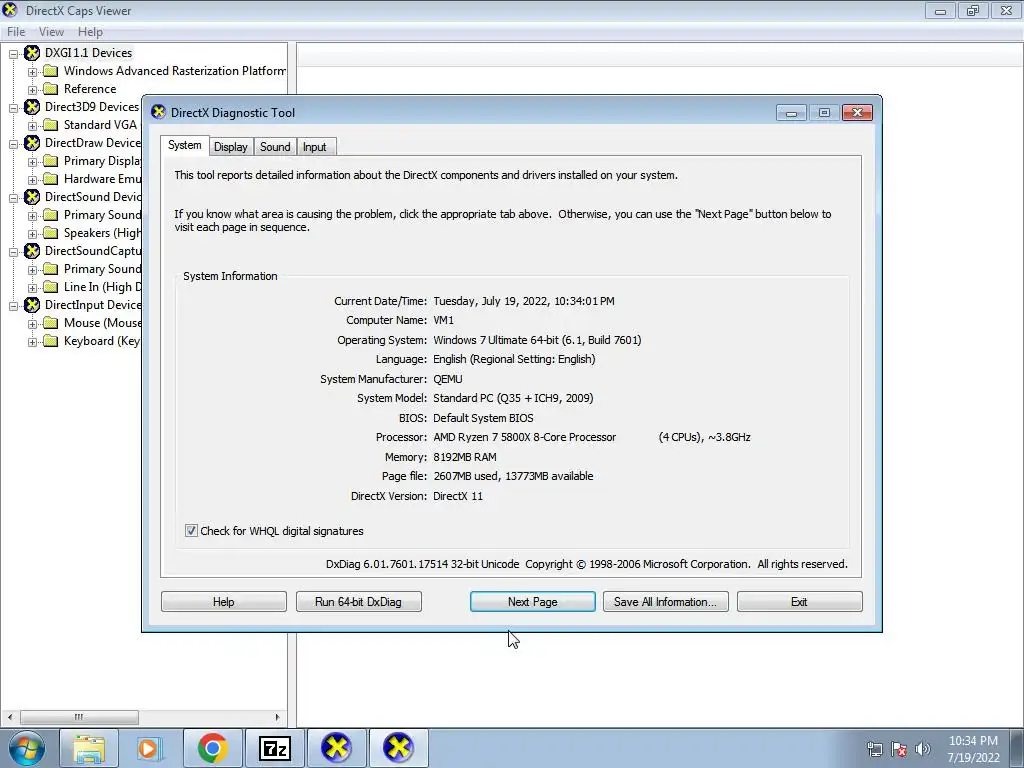Viewport: 1024px width, 768px height.
Task: Click the DirectSoundCapture Devices node icon
Action: pyautogui.click(x=32, y=251)
